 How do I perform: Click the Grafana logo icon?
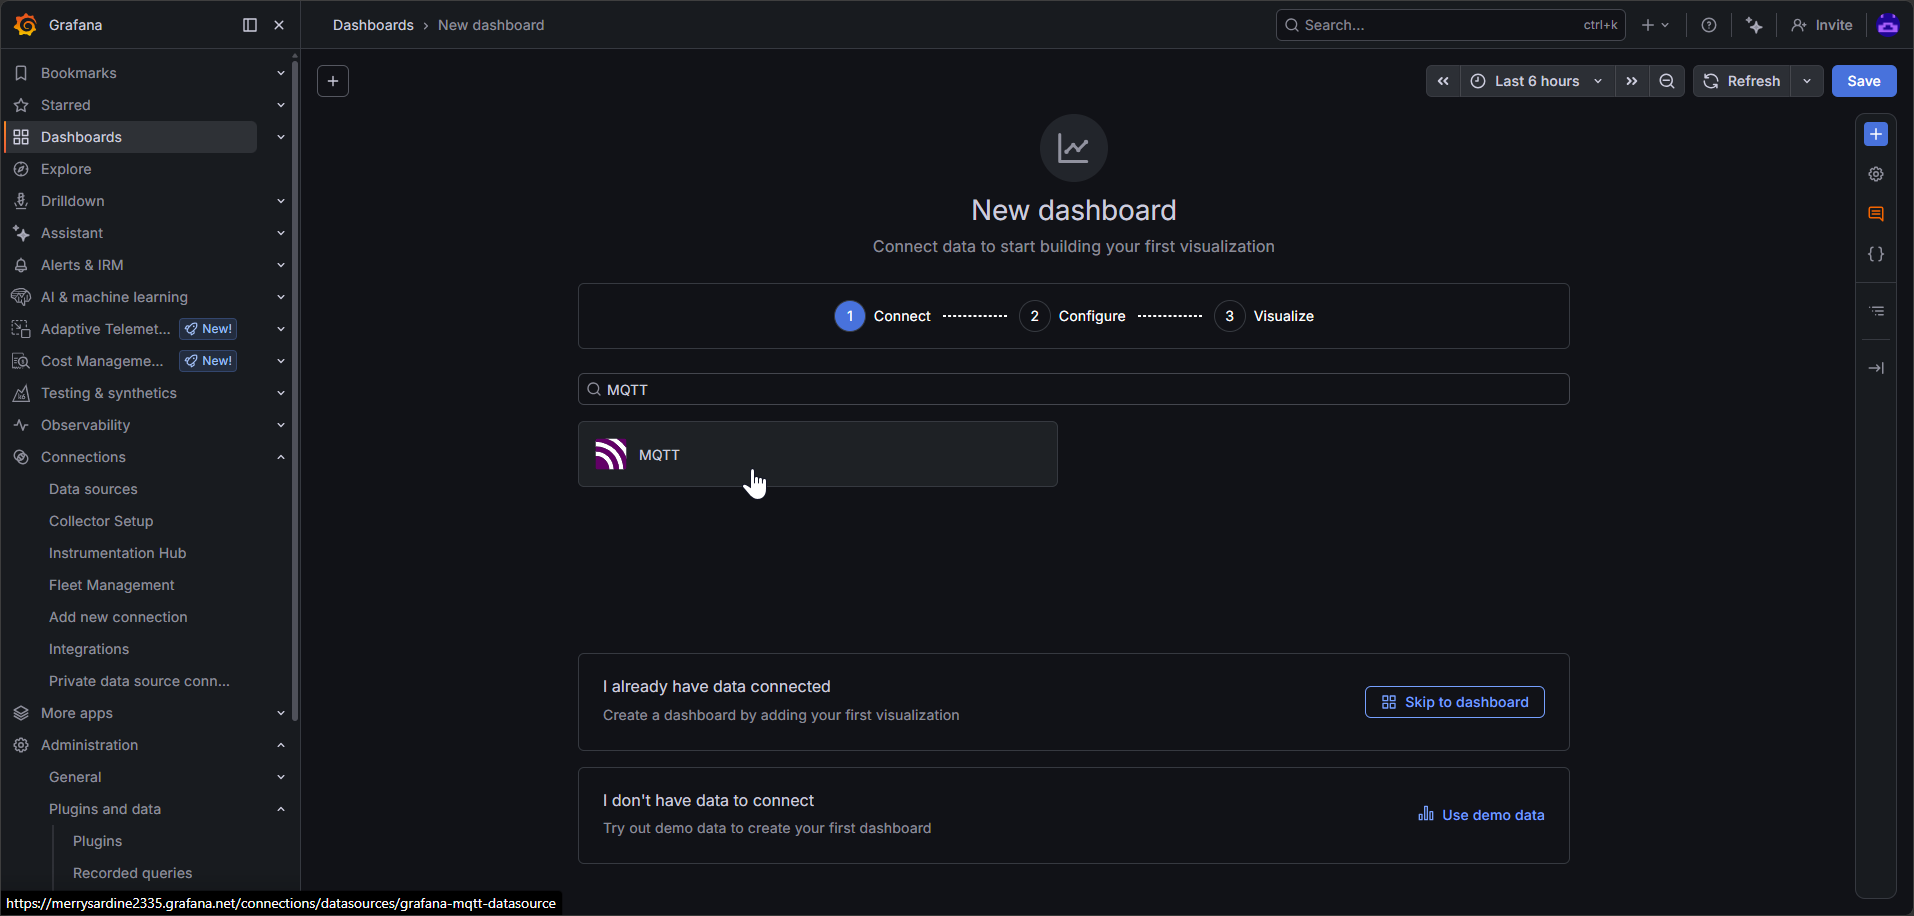(x=26, y=25)
